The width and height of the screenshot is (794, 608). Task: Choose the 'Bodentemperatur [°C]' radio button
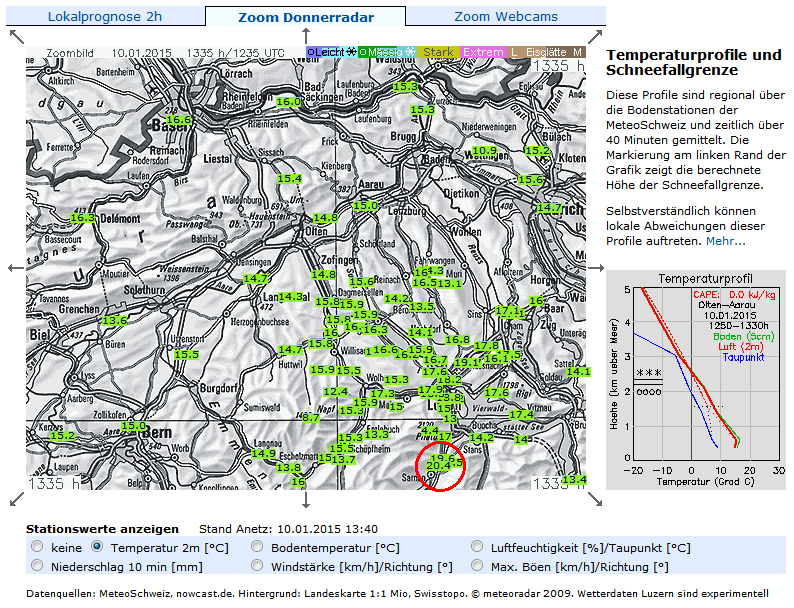tap(258, 547)
